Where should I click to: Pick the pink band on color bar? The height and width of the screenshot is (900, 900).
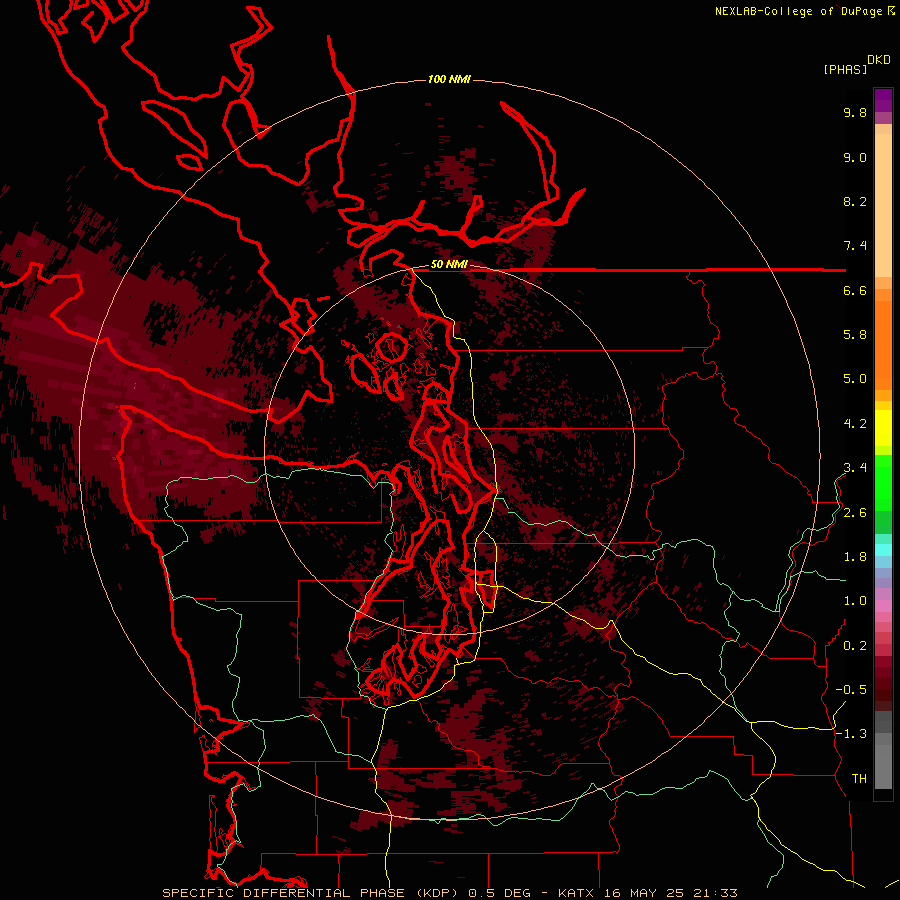point(883,606)
